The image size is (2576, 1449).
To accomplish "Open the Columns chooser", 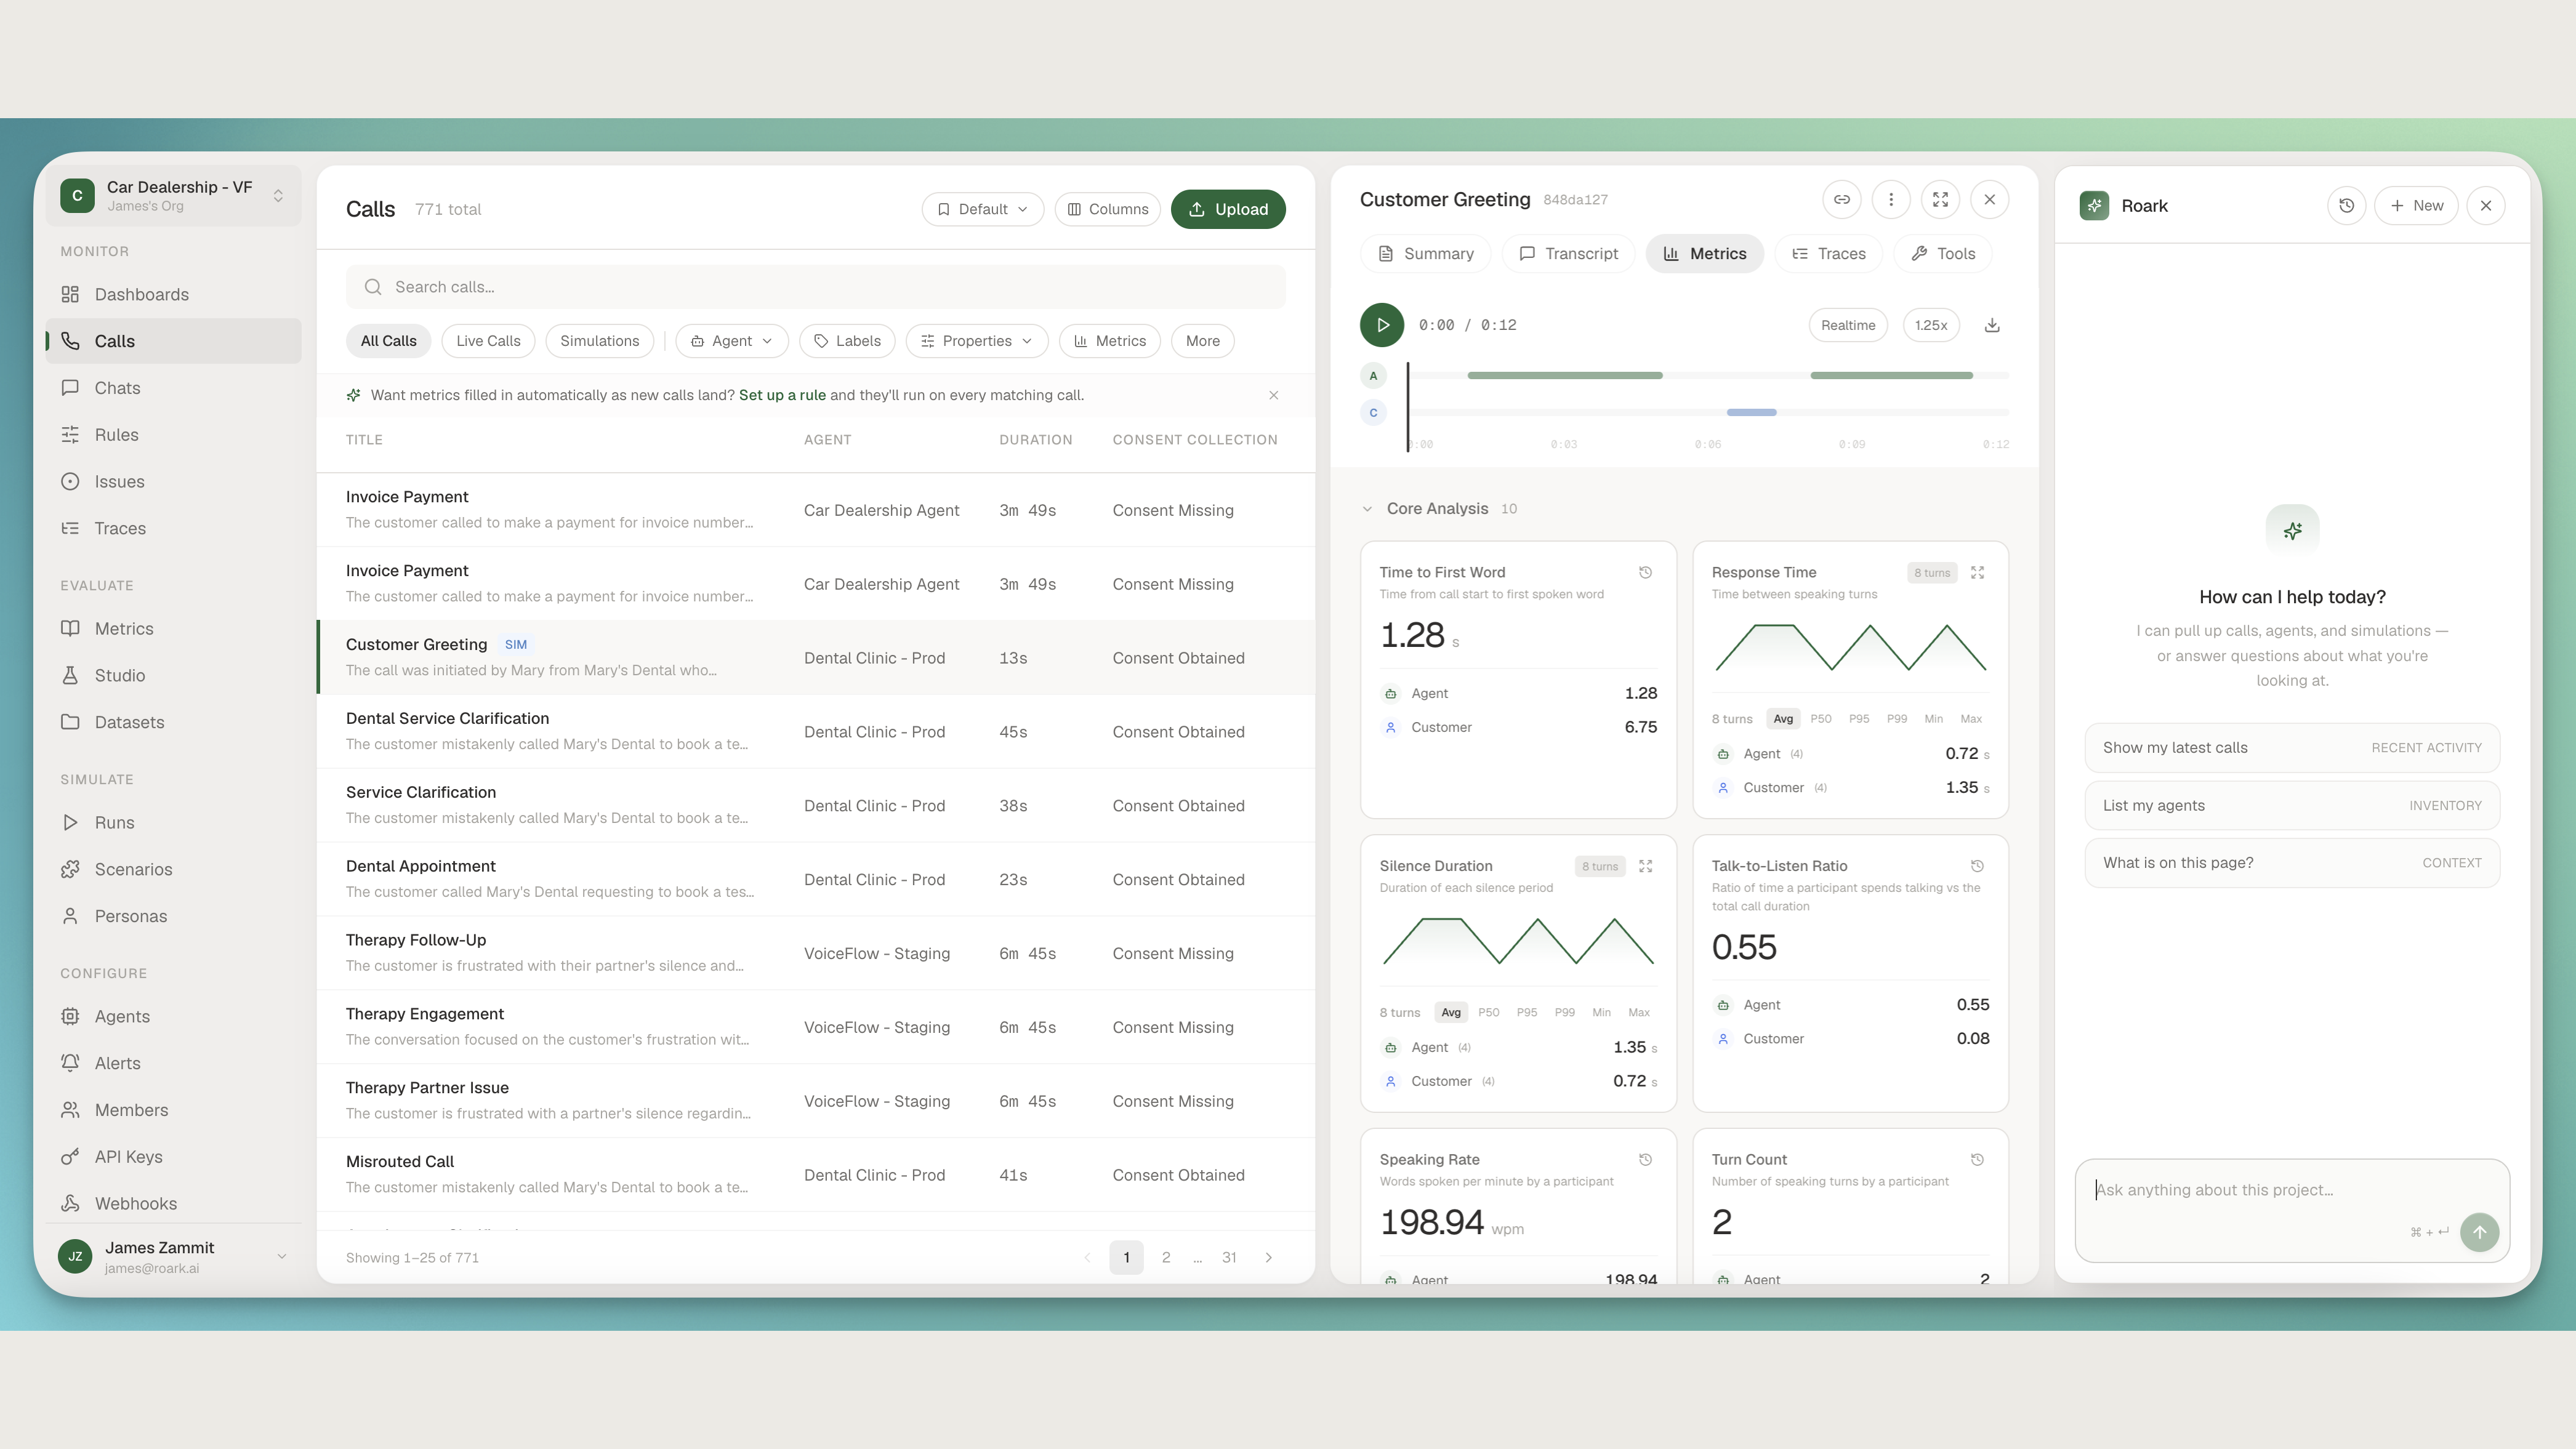I will coord(1107,209).
